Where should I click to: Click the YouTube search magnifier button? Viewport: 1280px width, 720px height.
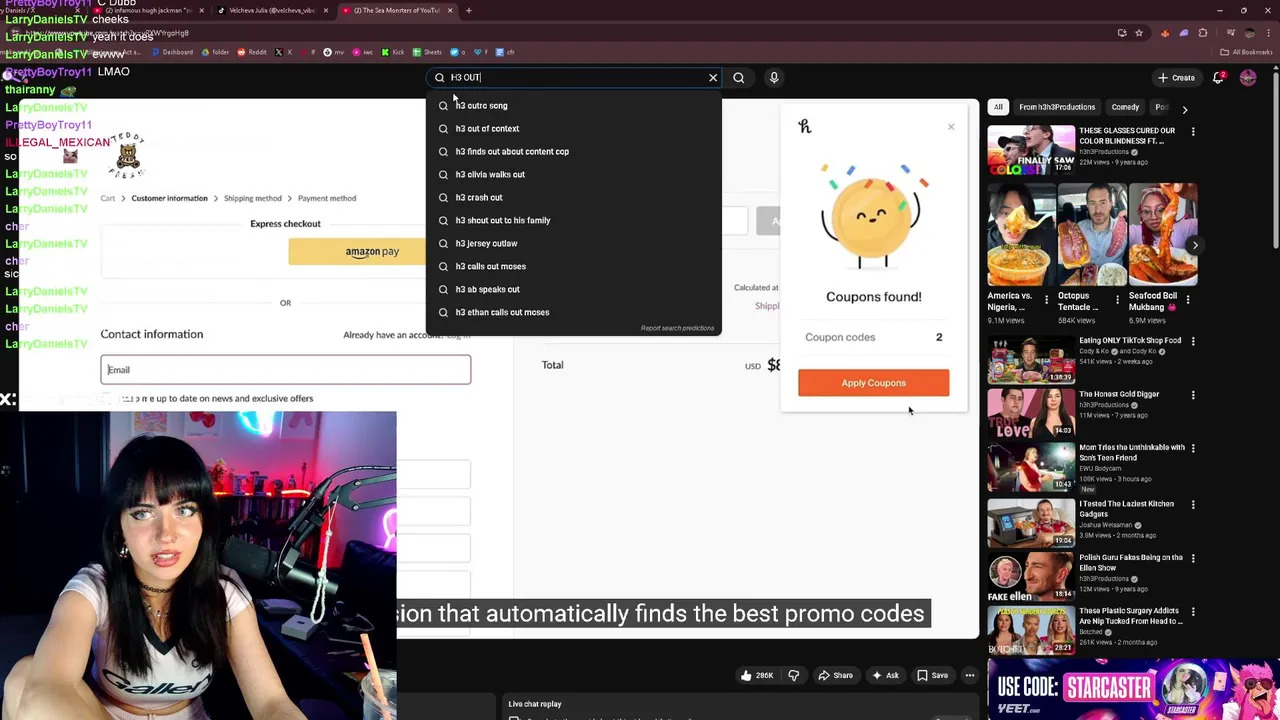click(739, 77)
